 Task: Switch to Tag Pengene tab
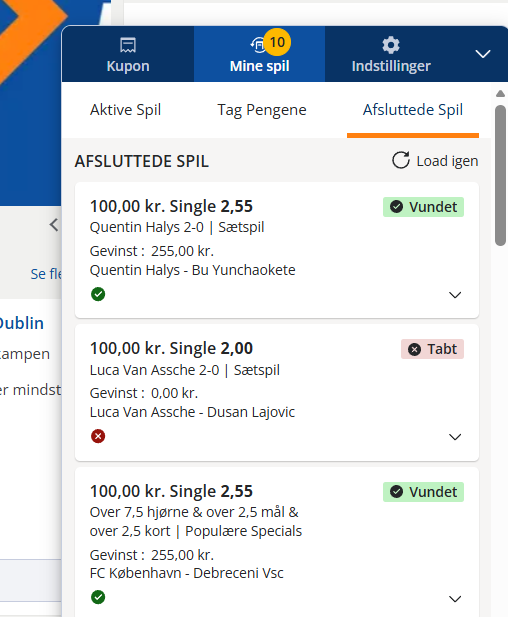pos(262,110)
